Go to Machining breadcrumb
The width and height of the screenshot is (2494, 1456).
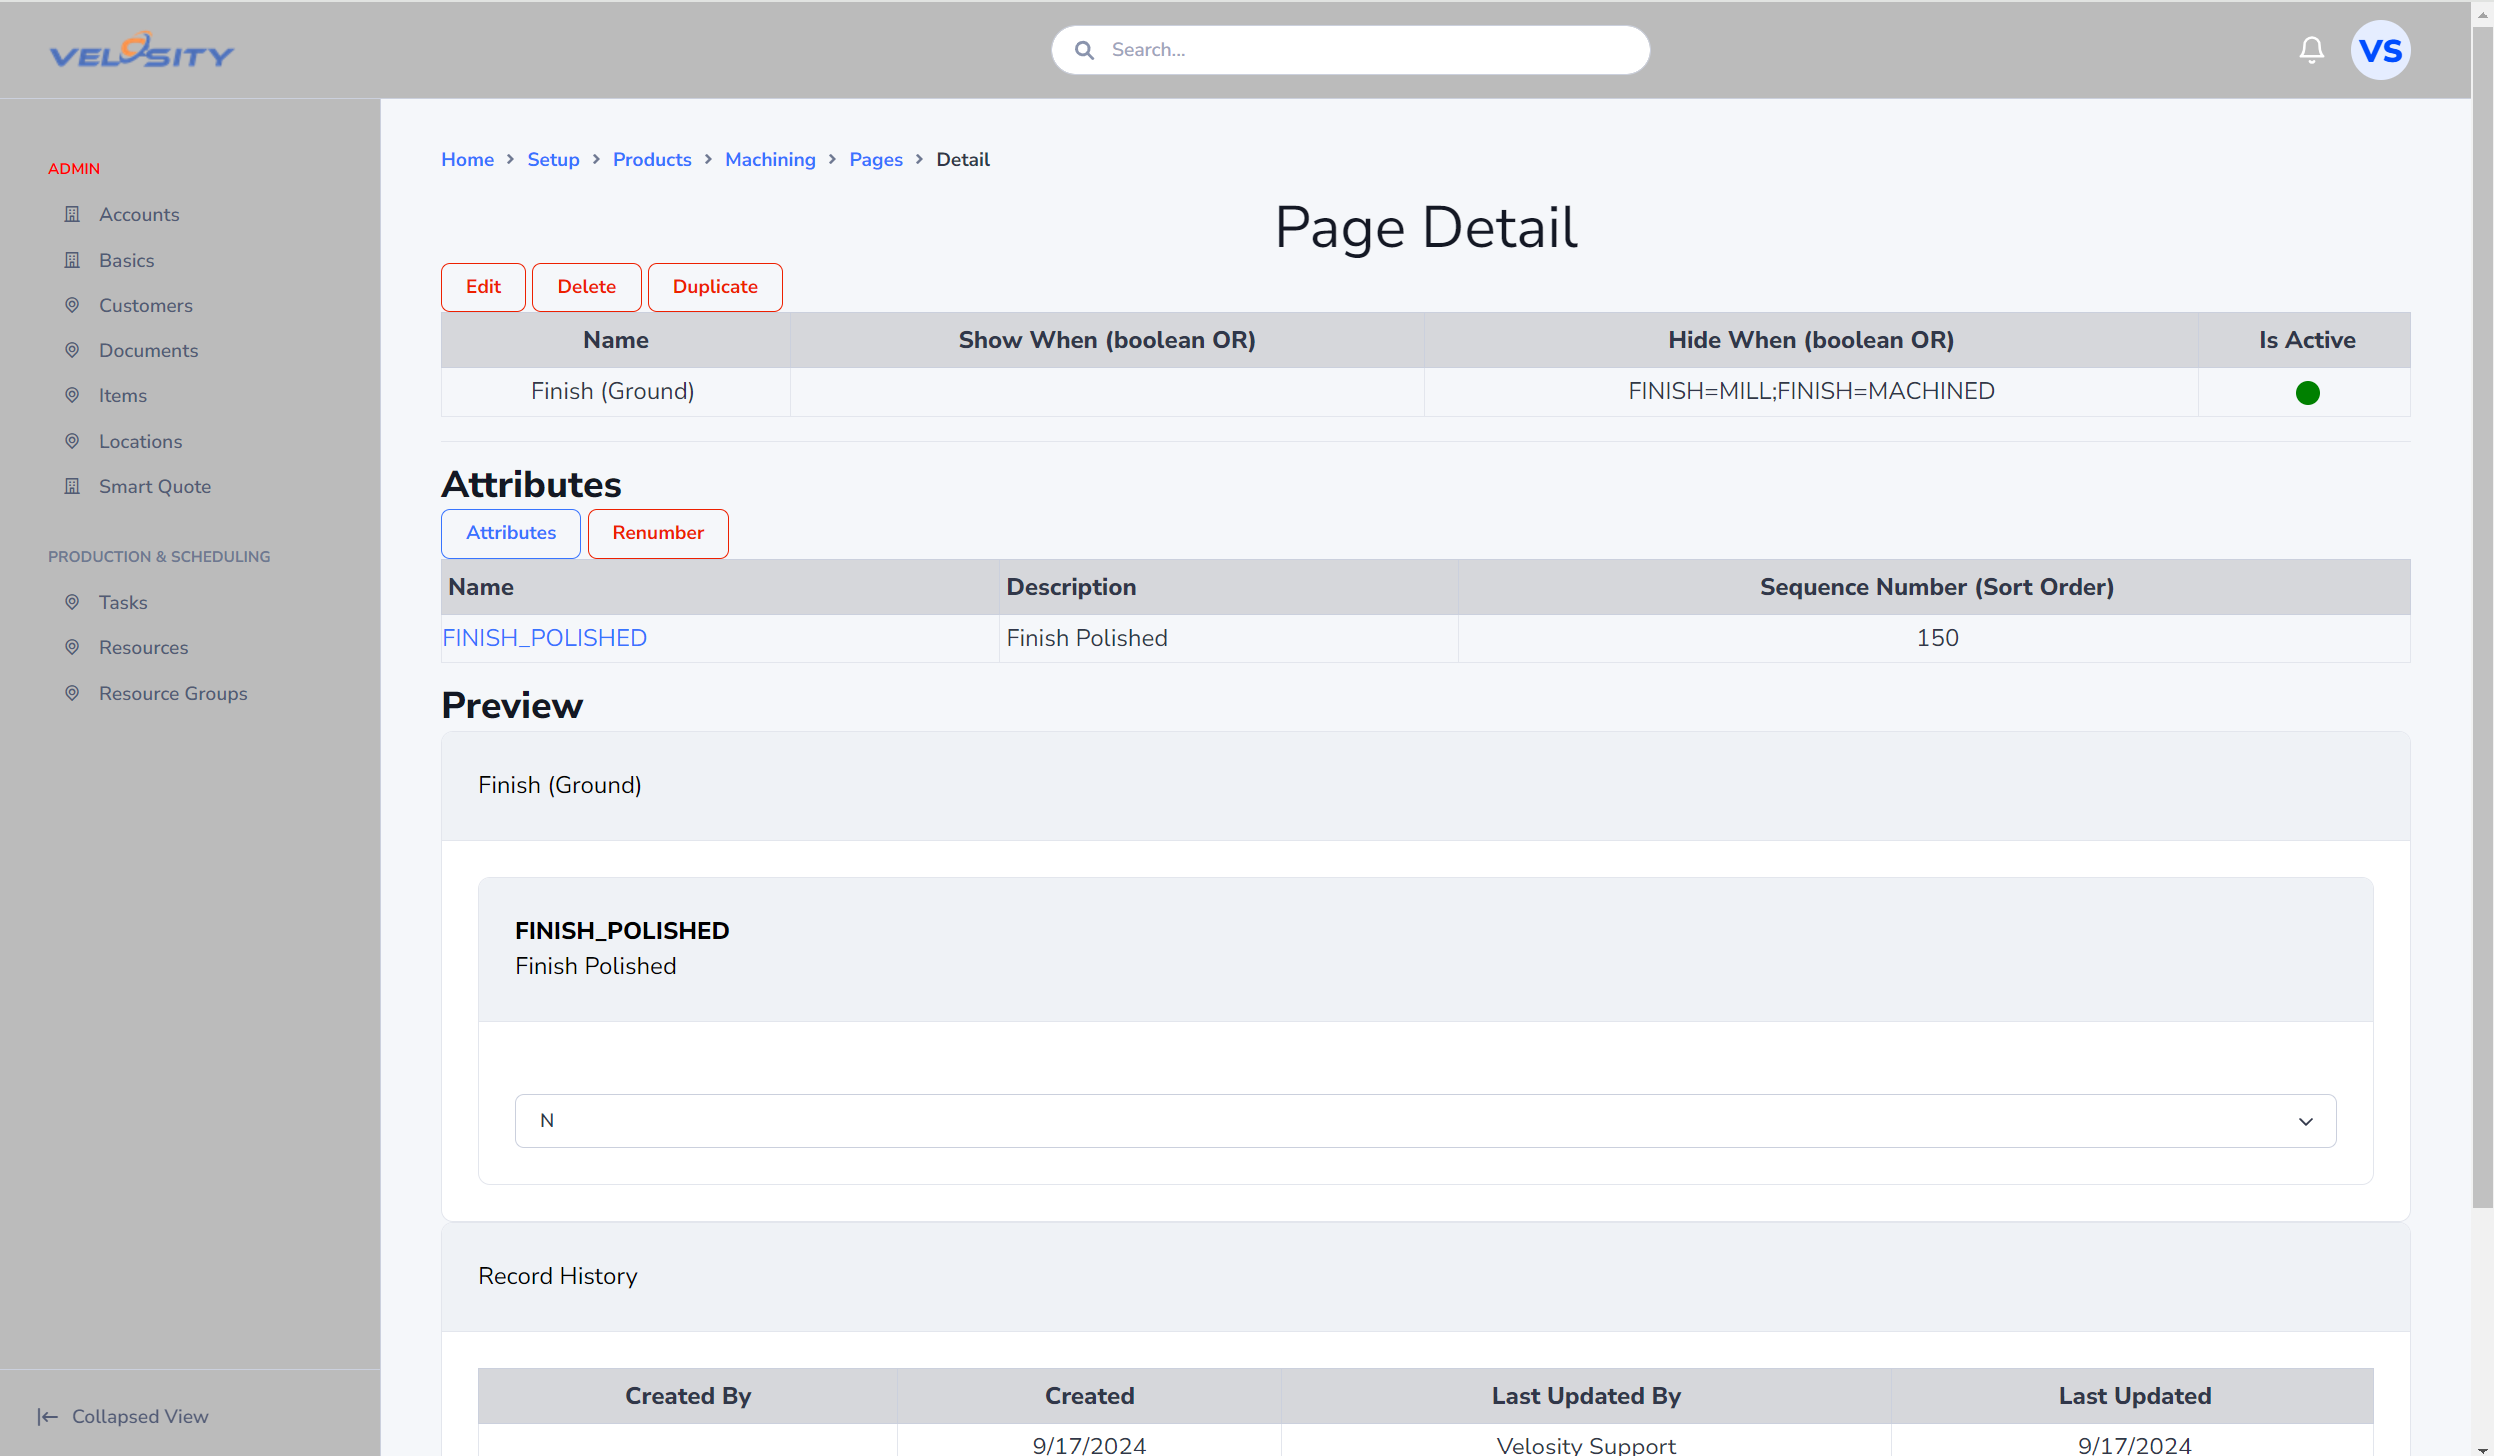point(770,159)
